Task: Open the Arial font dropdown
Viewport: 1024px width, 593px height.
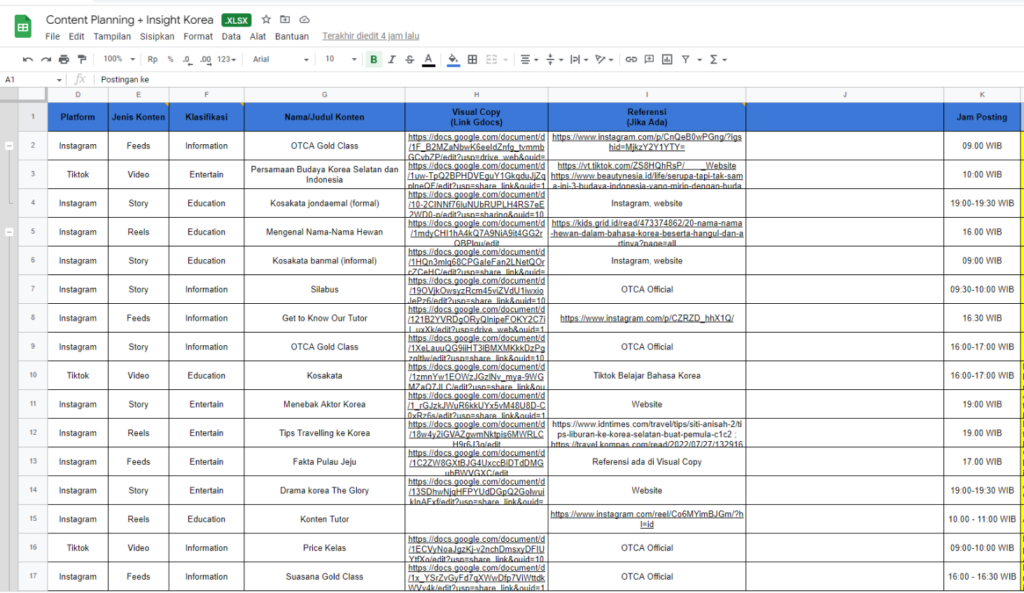Action: 281,59
